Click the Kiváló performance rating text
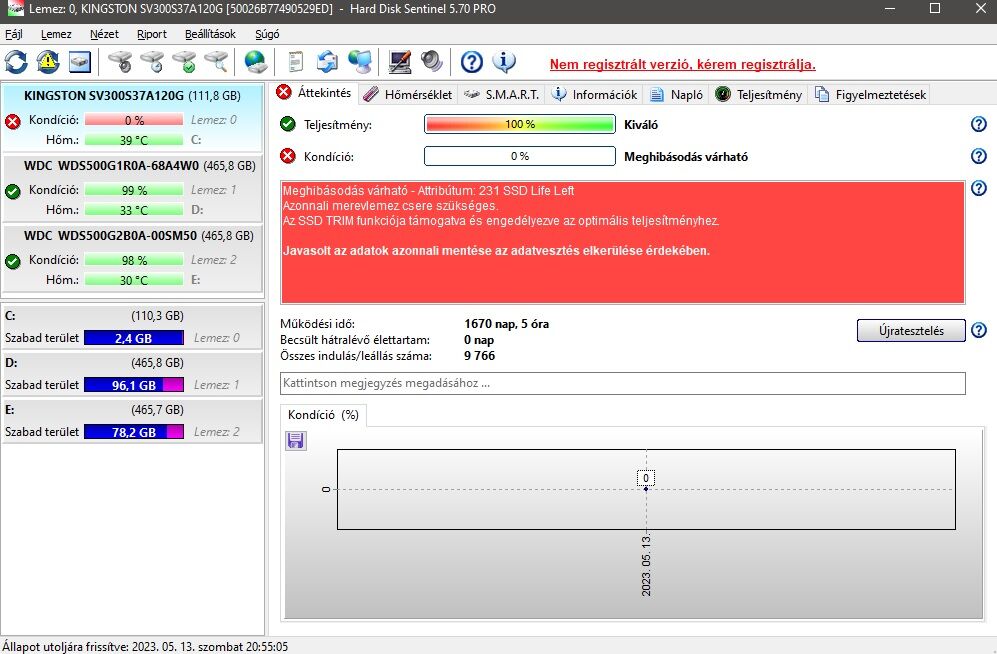The height and width of the screenshot is (654, 997). click(641, 125)
